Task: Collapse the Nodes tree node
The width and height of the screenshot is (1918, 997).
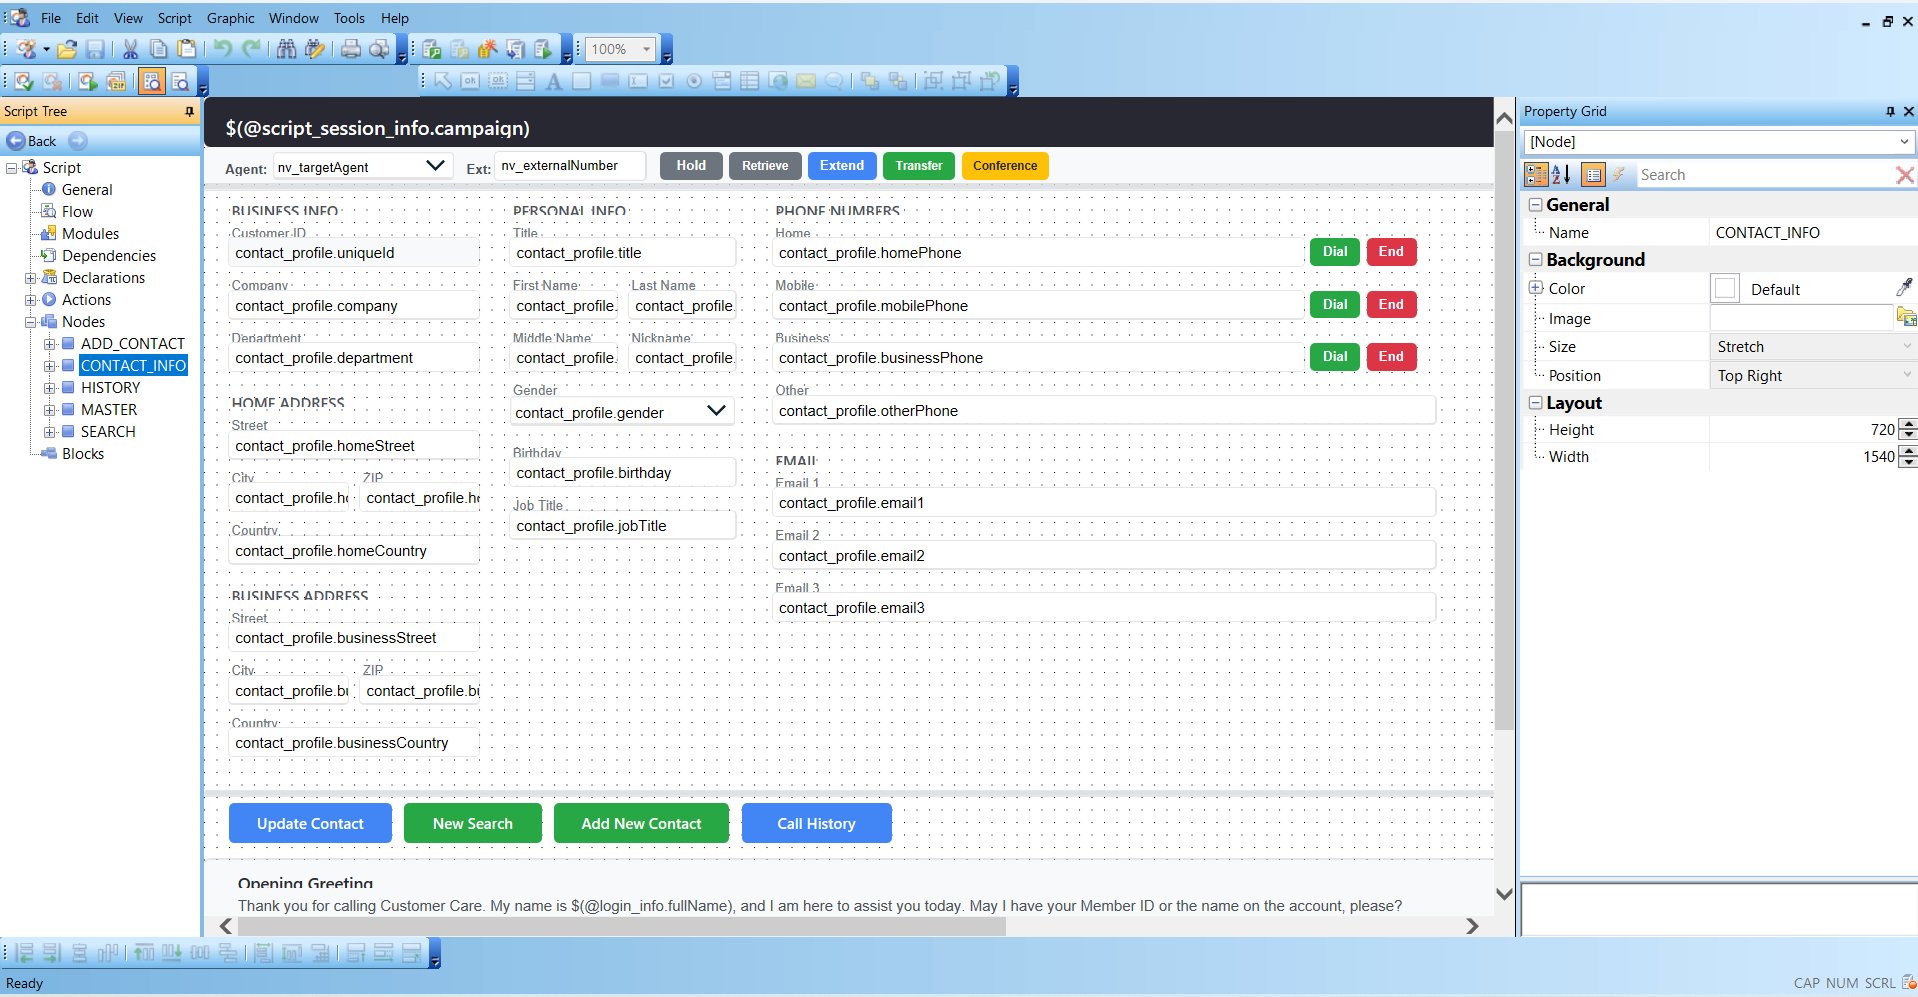Action: click(x=30, y=322)
